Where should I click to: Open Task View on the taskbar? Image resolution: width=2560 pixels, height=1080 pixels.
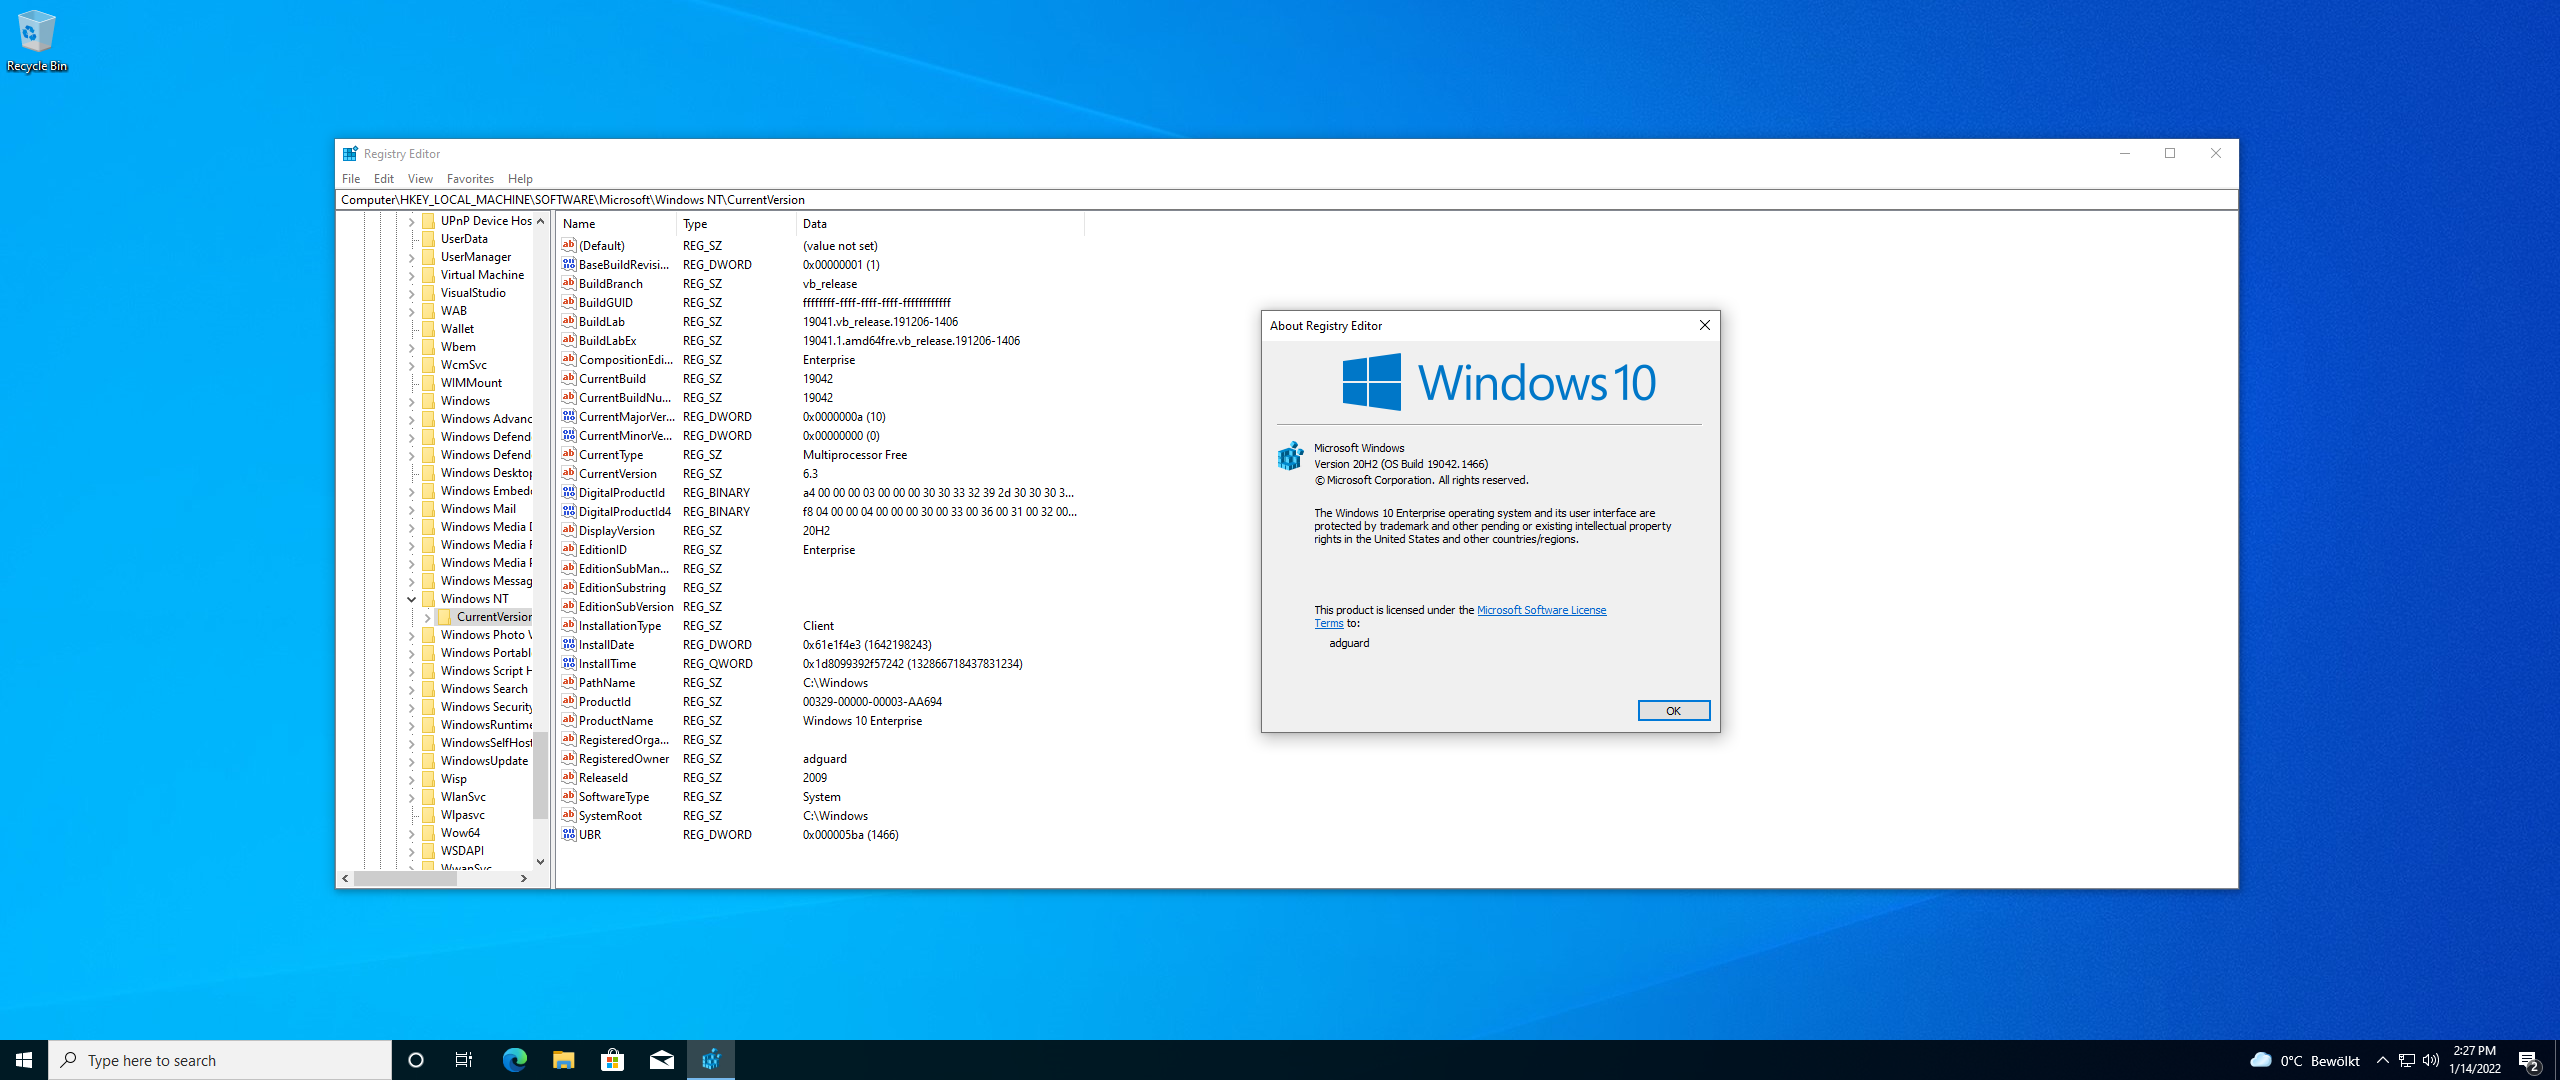[464, 1060]
